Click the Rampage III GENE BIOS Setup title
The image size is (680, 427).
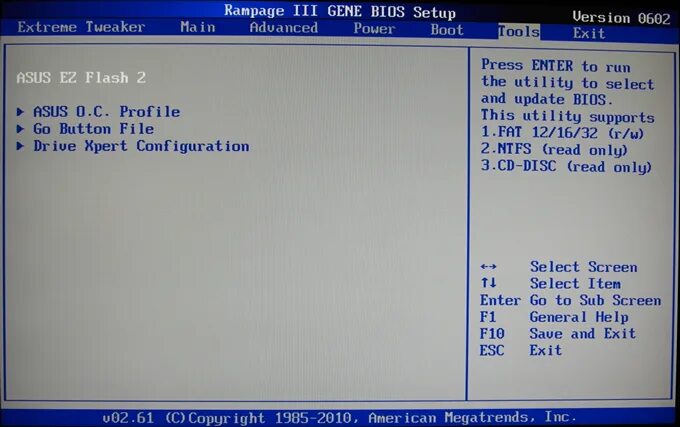pos(340,12)
